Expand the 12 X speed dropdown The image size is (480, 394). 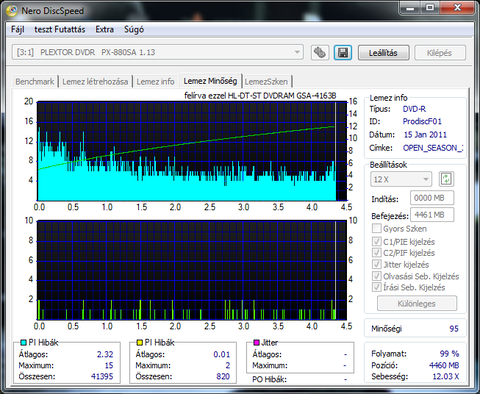(401, 179)
